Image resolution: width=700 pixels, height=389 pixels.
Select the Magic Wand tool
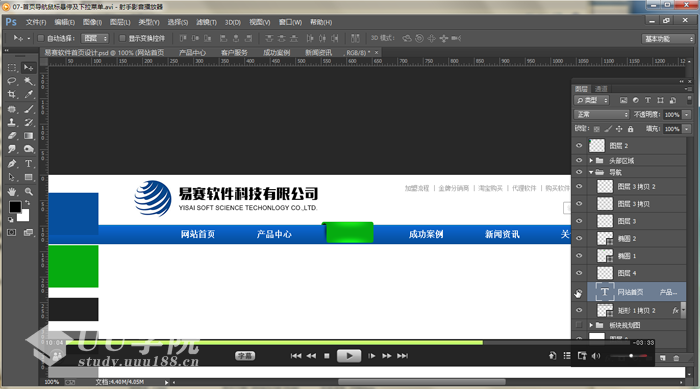tap(29, 81)
